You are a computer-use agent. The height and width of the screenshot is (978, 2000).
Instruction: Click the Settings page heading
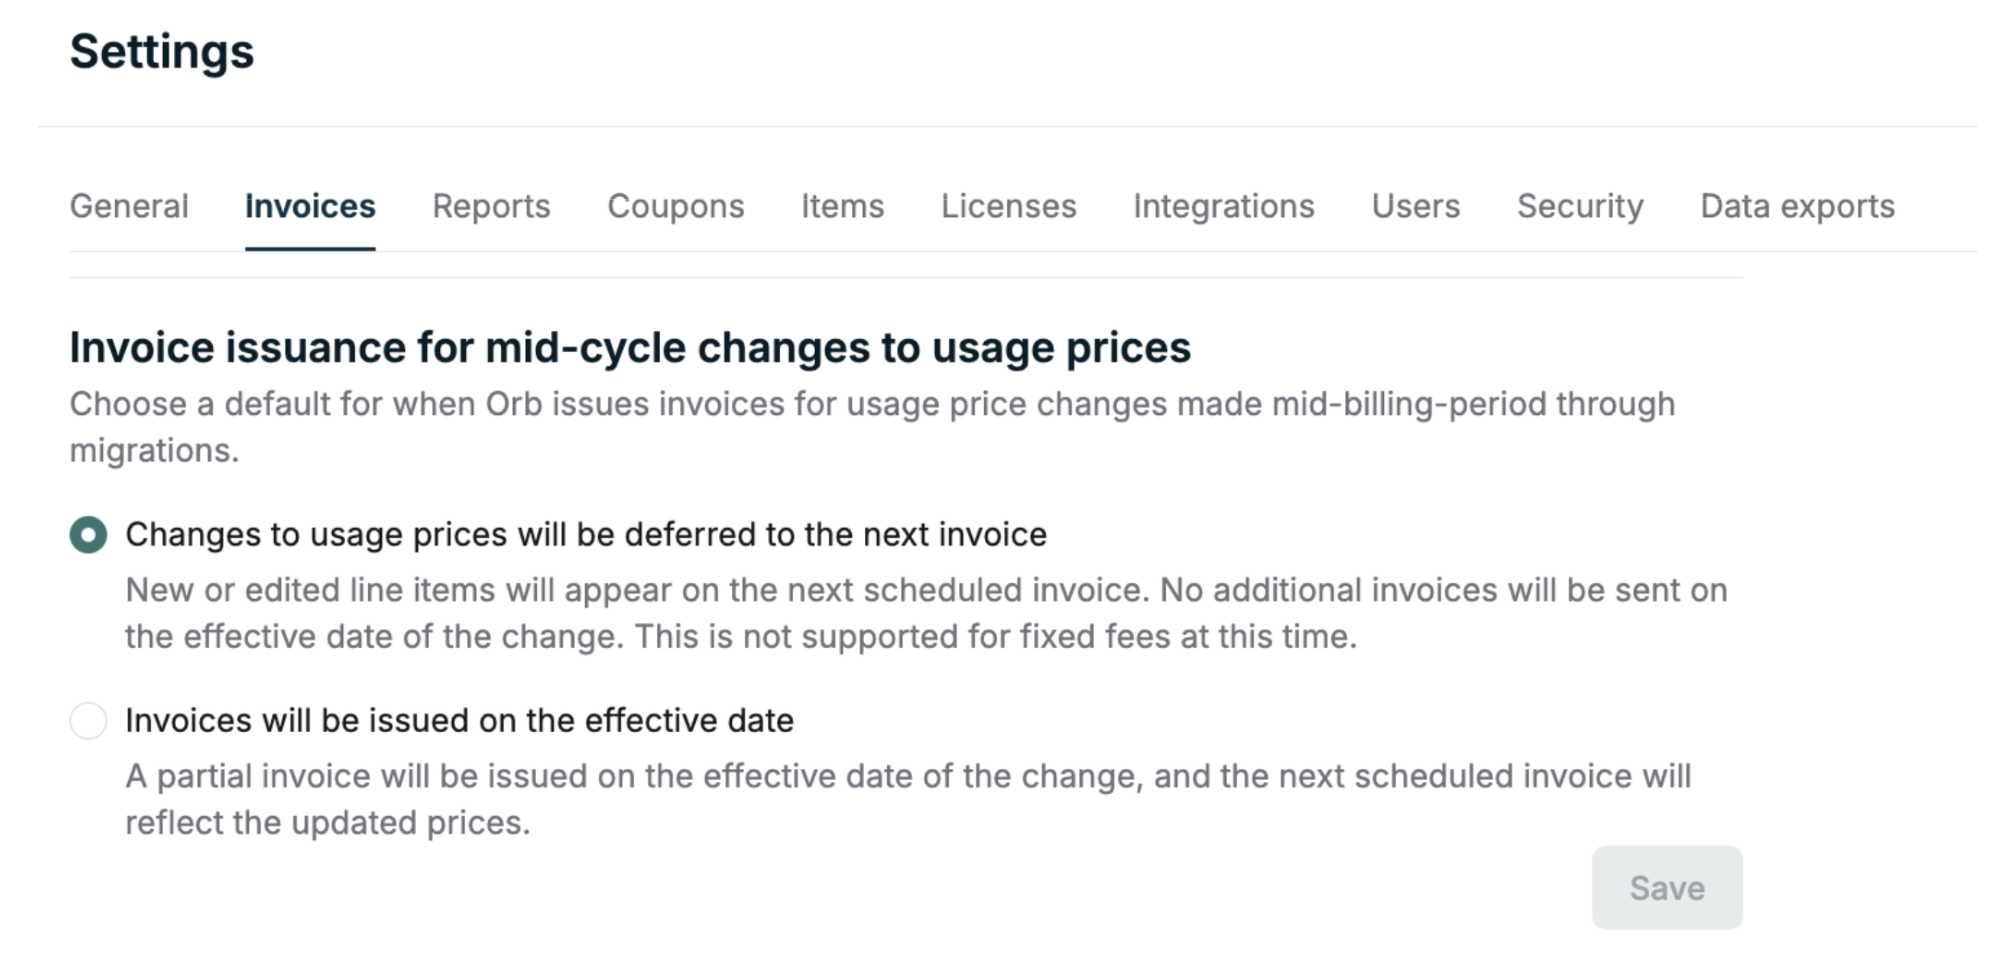click(161, 51)
